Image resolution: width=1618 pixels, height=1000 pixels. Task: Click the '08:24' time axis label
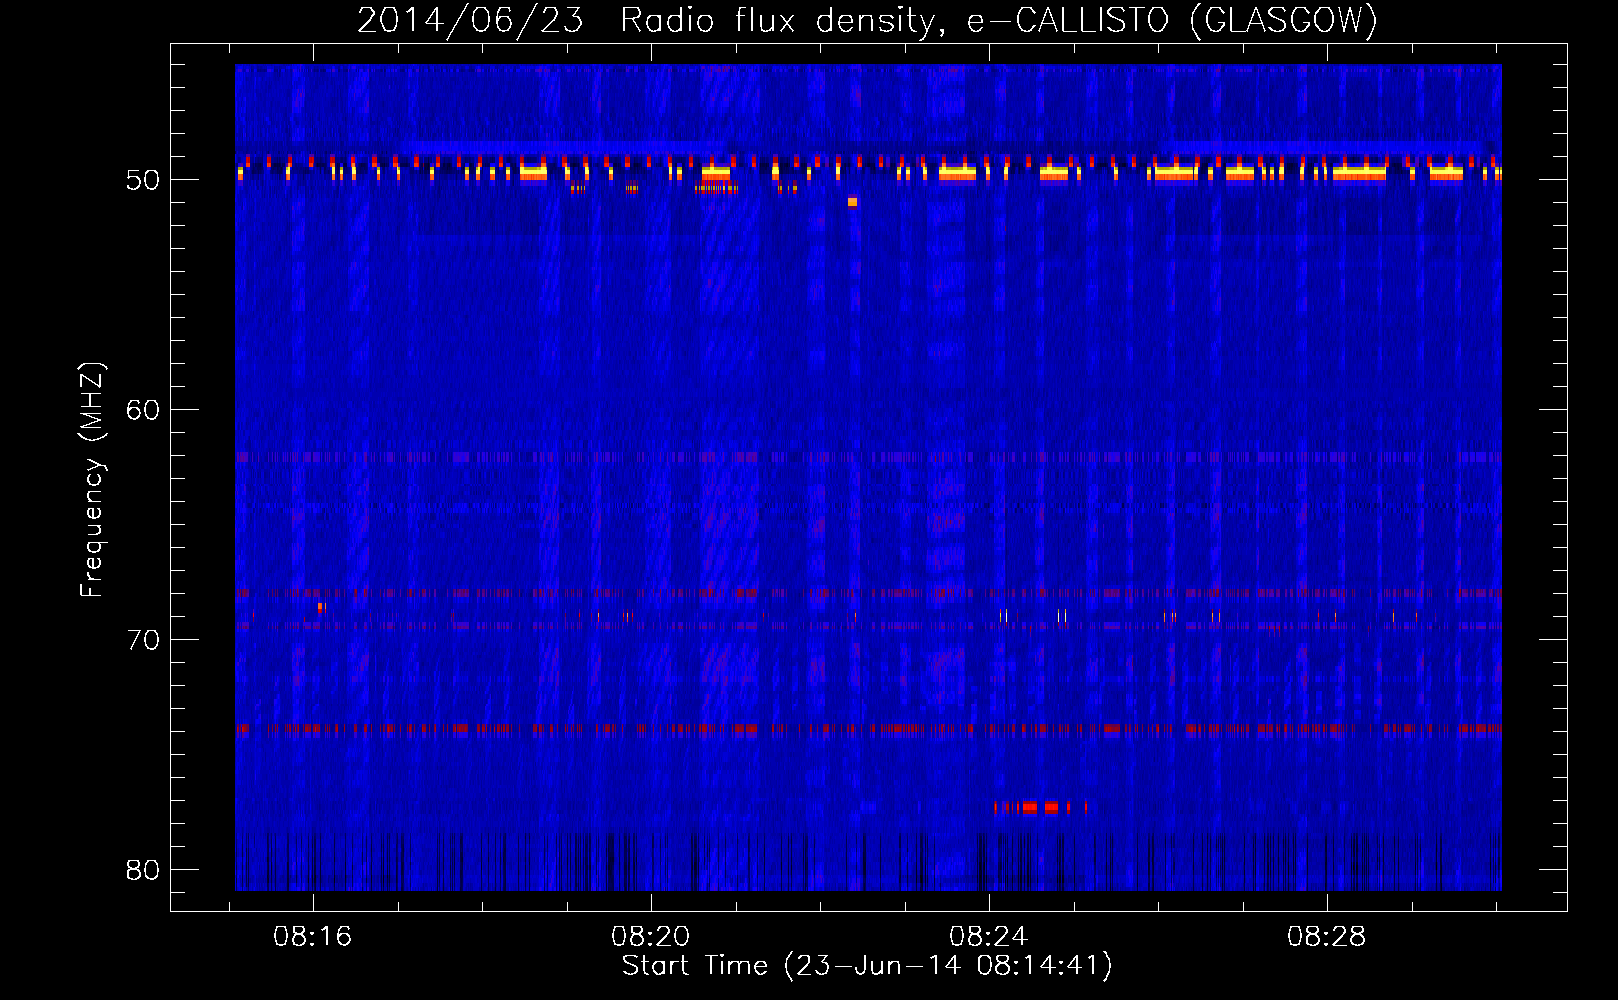(x=989, y=937)
